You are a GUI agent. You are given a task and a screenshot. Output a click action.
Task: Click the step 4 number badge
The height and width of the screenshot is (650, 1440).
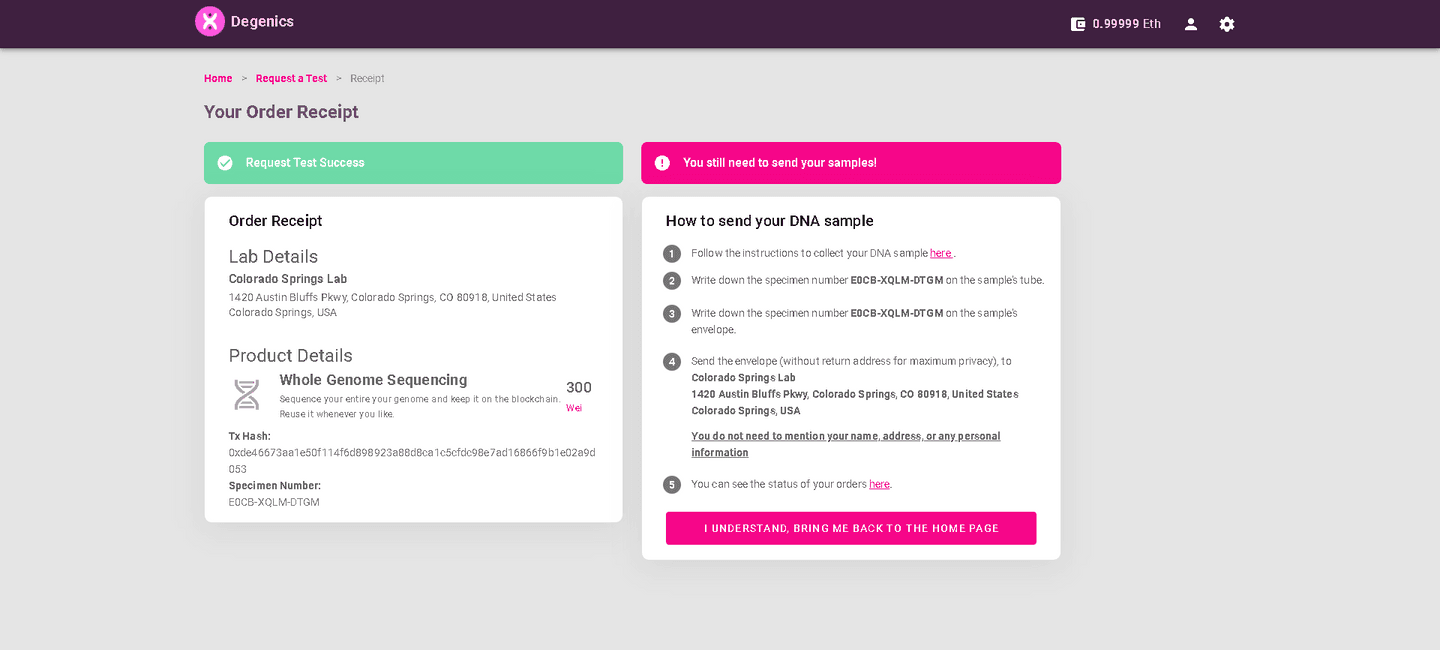pos(672,362)
